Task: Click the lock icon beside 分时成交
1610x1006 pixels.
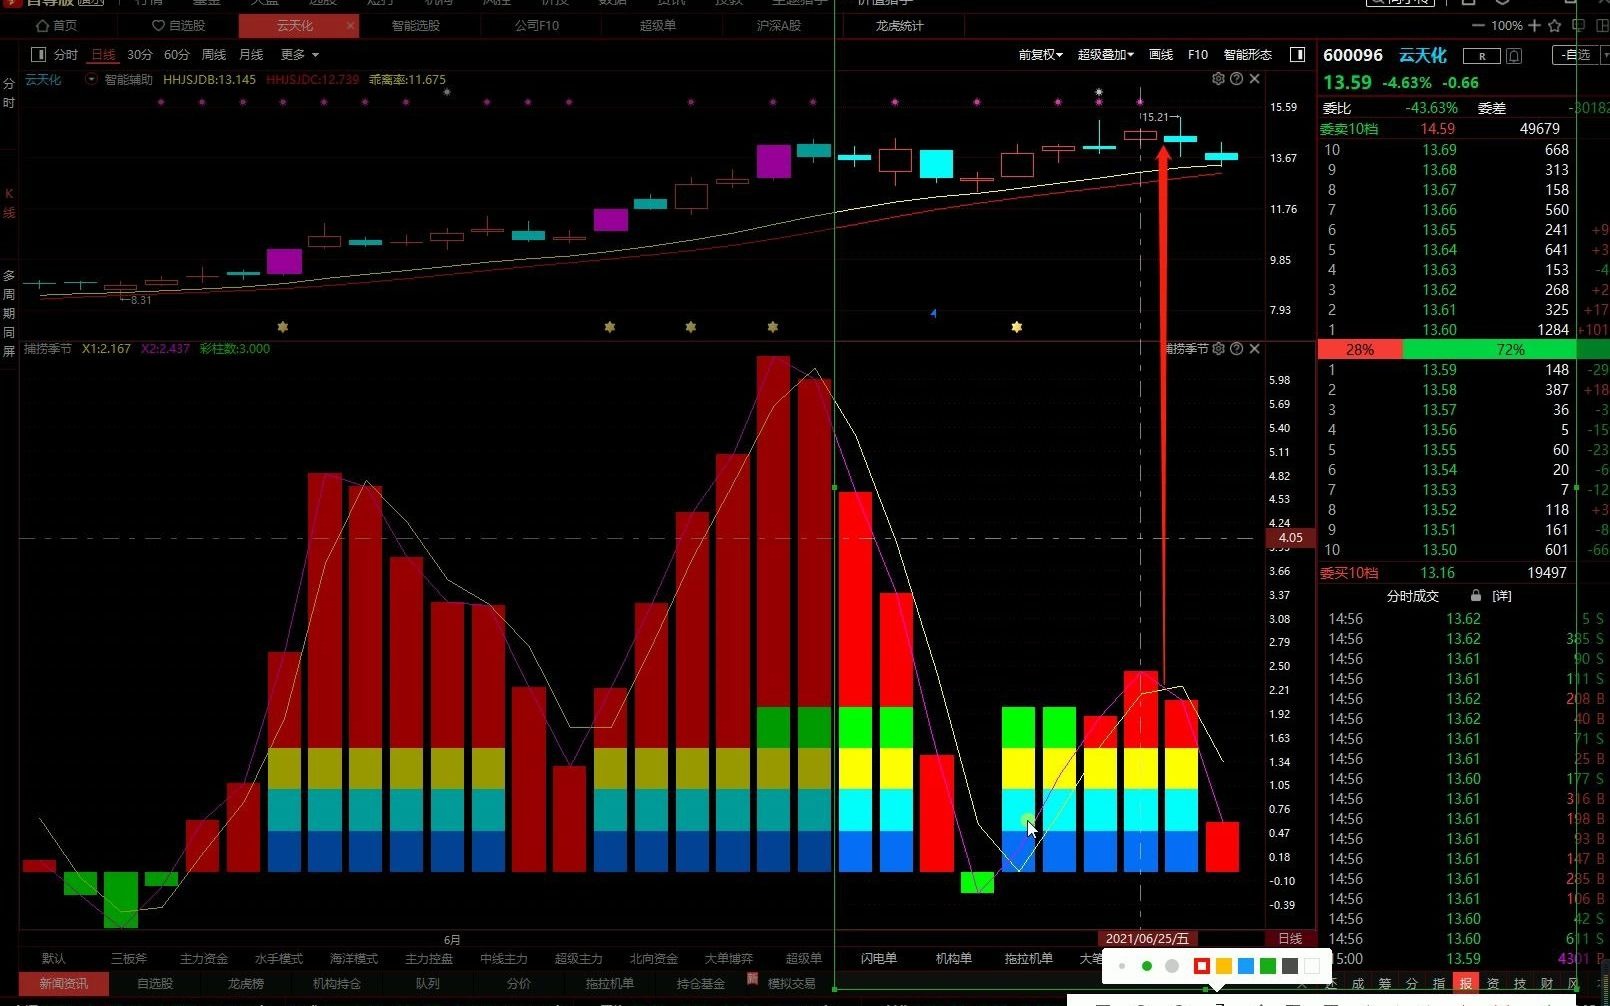Action: coord(1476,596)
